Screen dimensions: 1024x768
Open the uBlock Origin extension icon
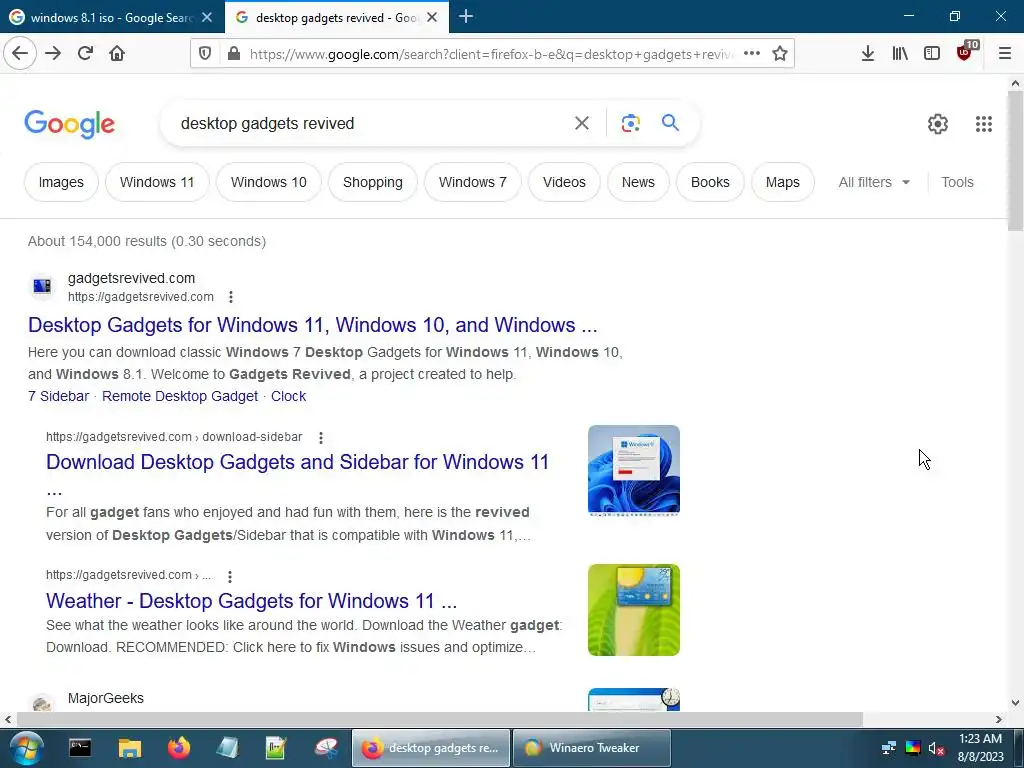click(965, 52)
